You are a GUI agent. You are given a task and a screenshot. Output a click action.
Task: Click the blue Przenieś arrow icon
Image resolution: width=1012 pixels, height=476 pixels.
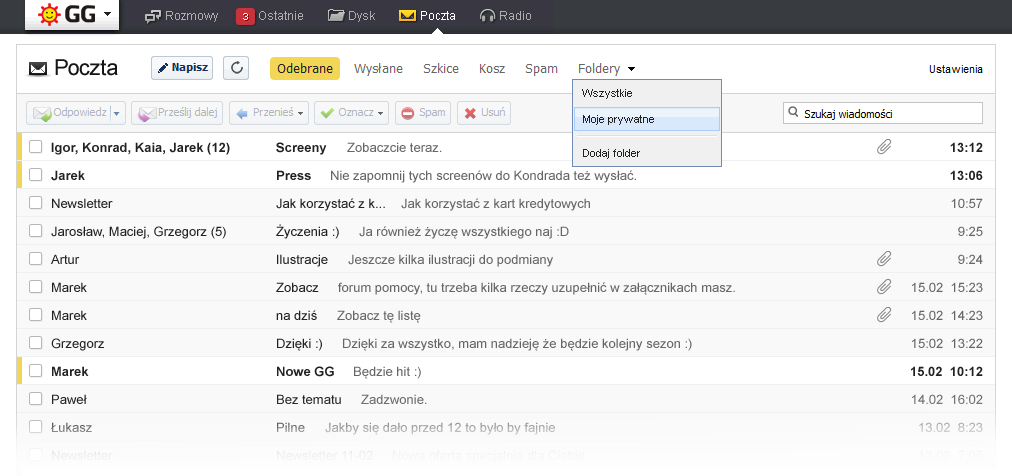tap(242, 113)
